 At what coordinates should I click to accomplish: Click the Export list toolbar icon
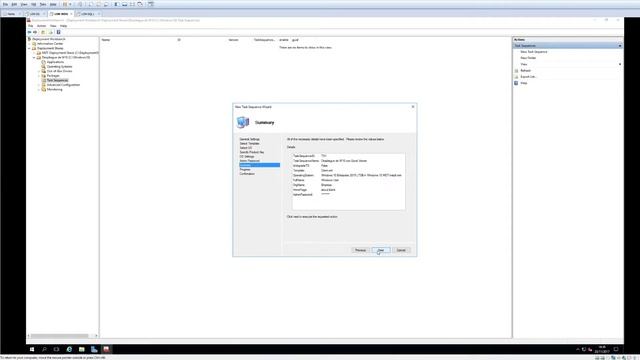[51, 32]
